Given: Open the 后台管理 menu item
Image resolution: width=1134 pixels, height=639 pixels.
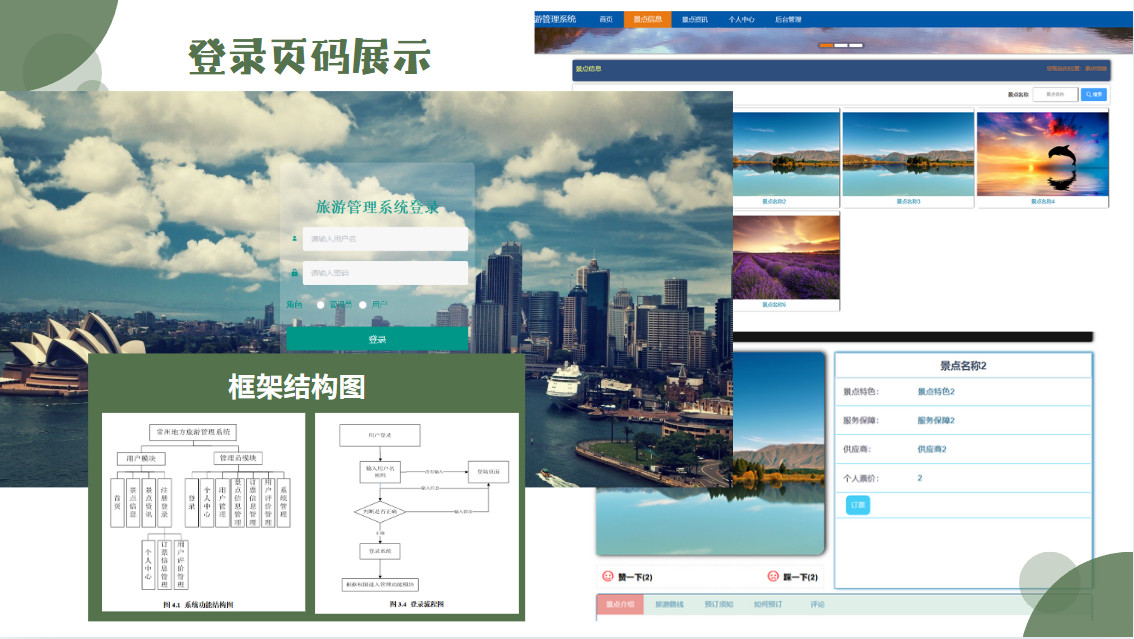Looking at the screenshot, I should coord(788,20).
